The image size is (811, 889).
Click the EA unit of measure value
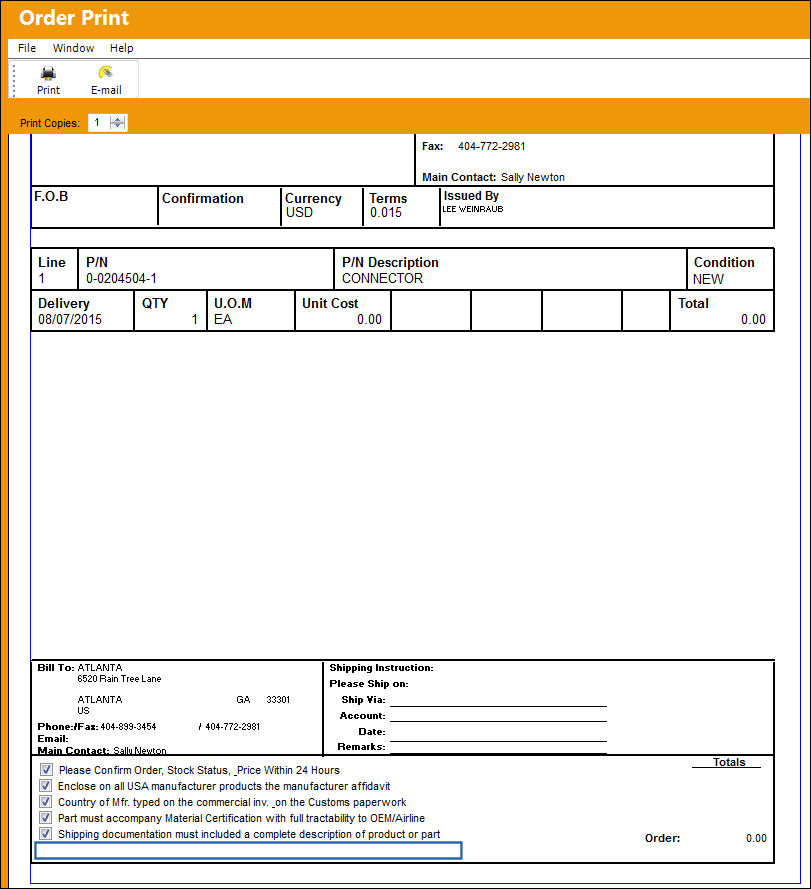[x=223, y=319]
